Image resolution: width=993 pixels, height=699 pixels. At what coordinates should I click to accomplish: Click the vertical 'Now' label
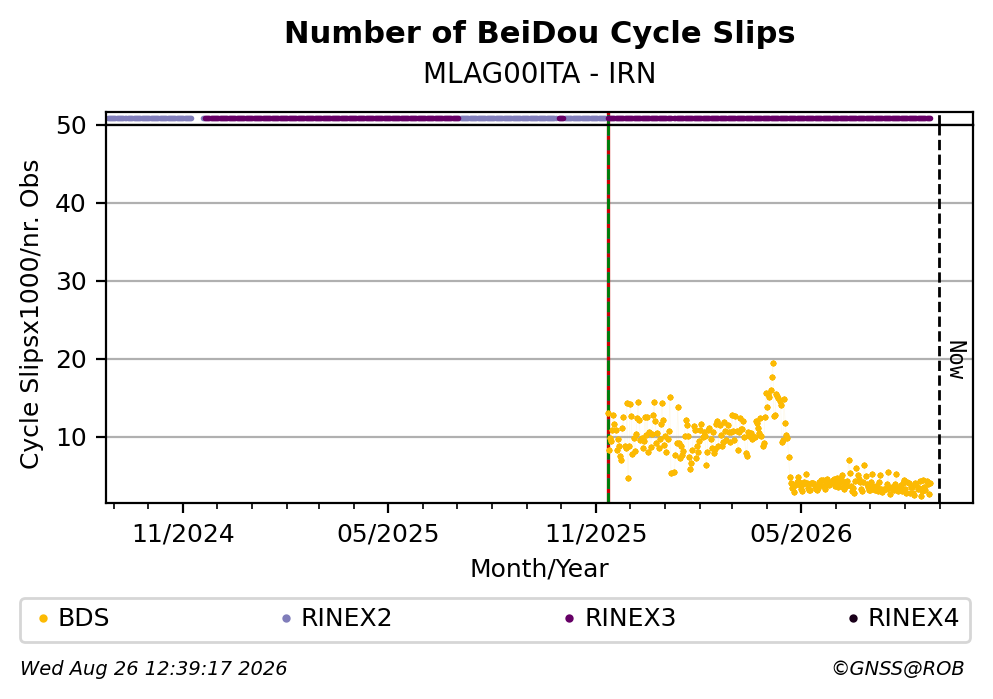958,360
